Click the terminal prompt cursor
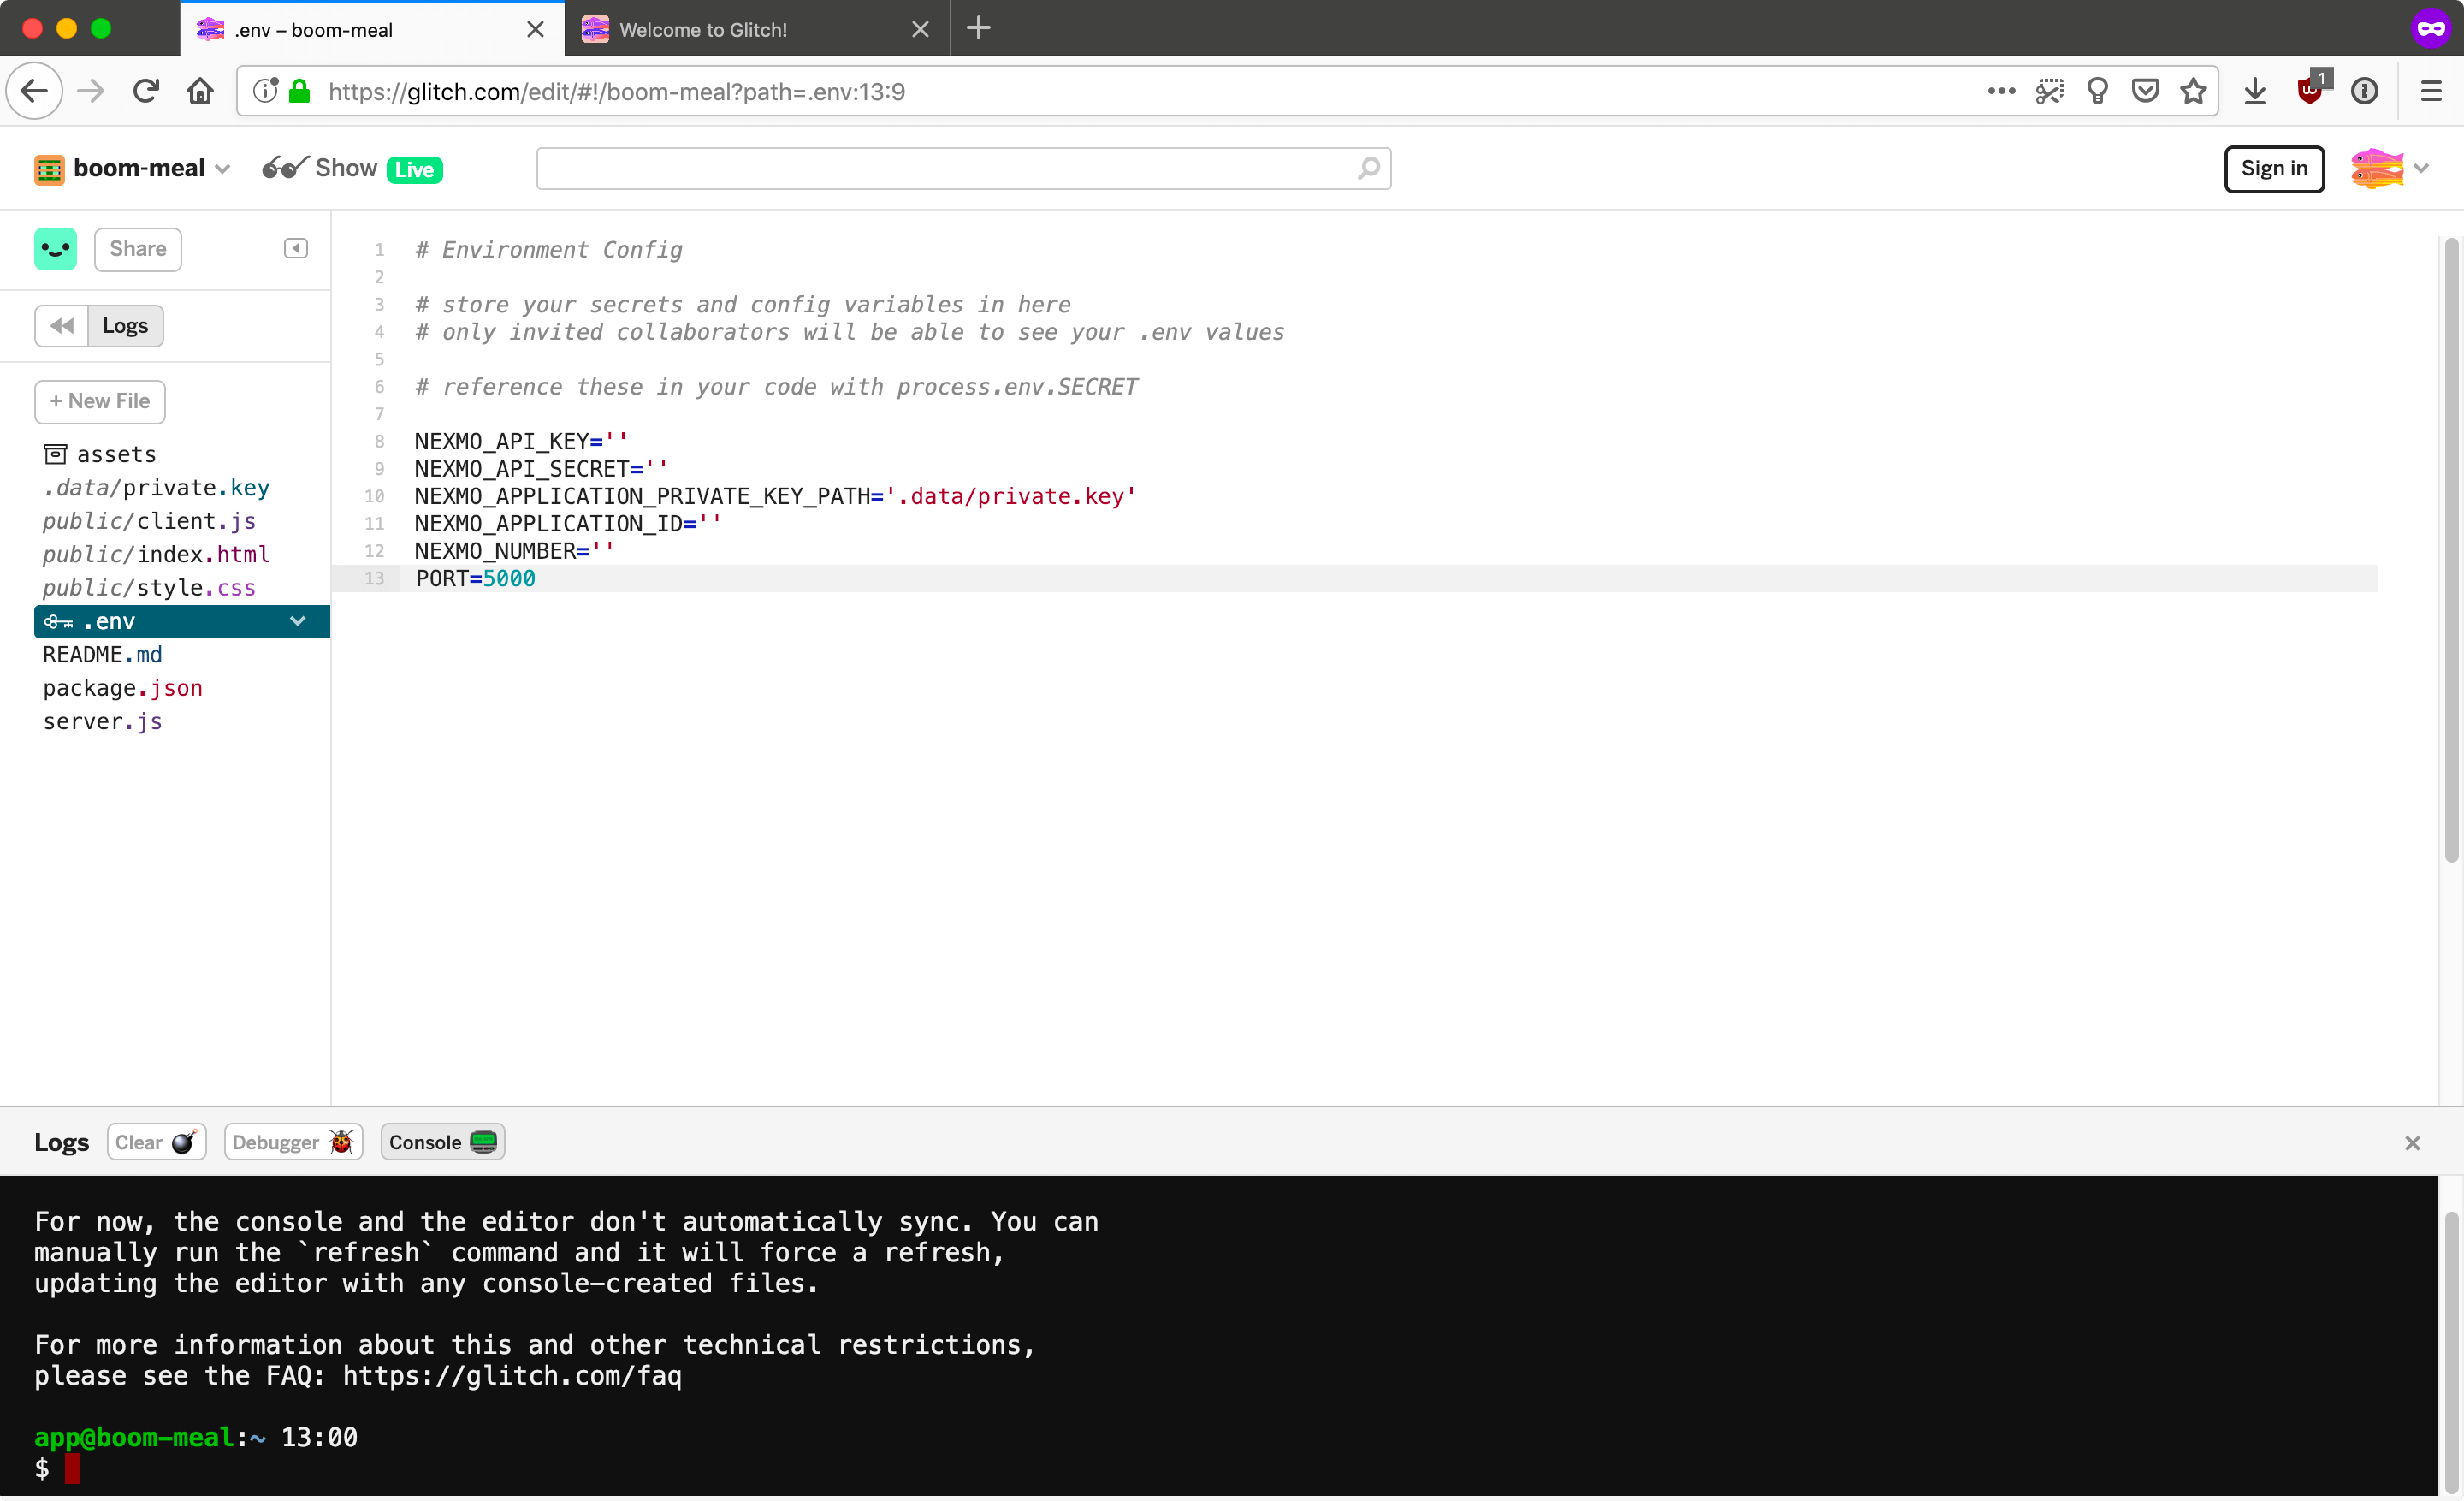2464x1501 pixels. point(72,1468)
